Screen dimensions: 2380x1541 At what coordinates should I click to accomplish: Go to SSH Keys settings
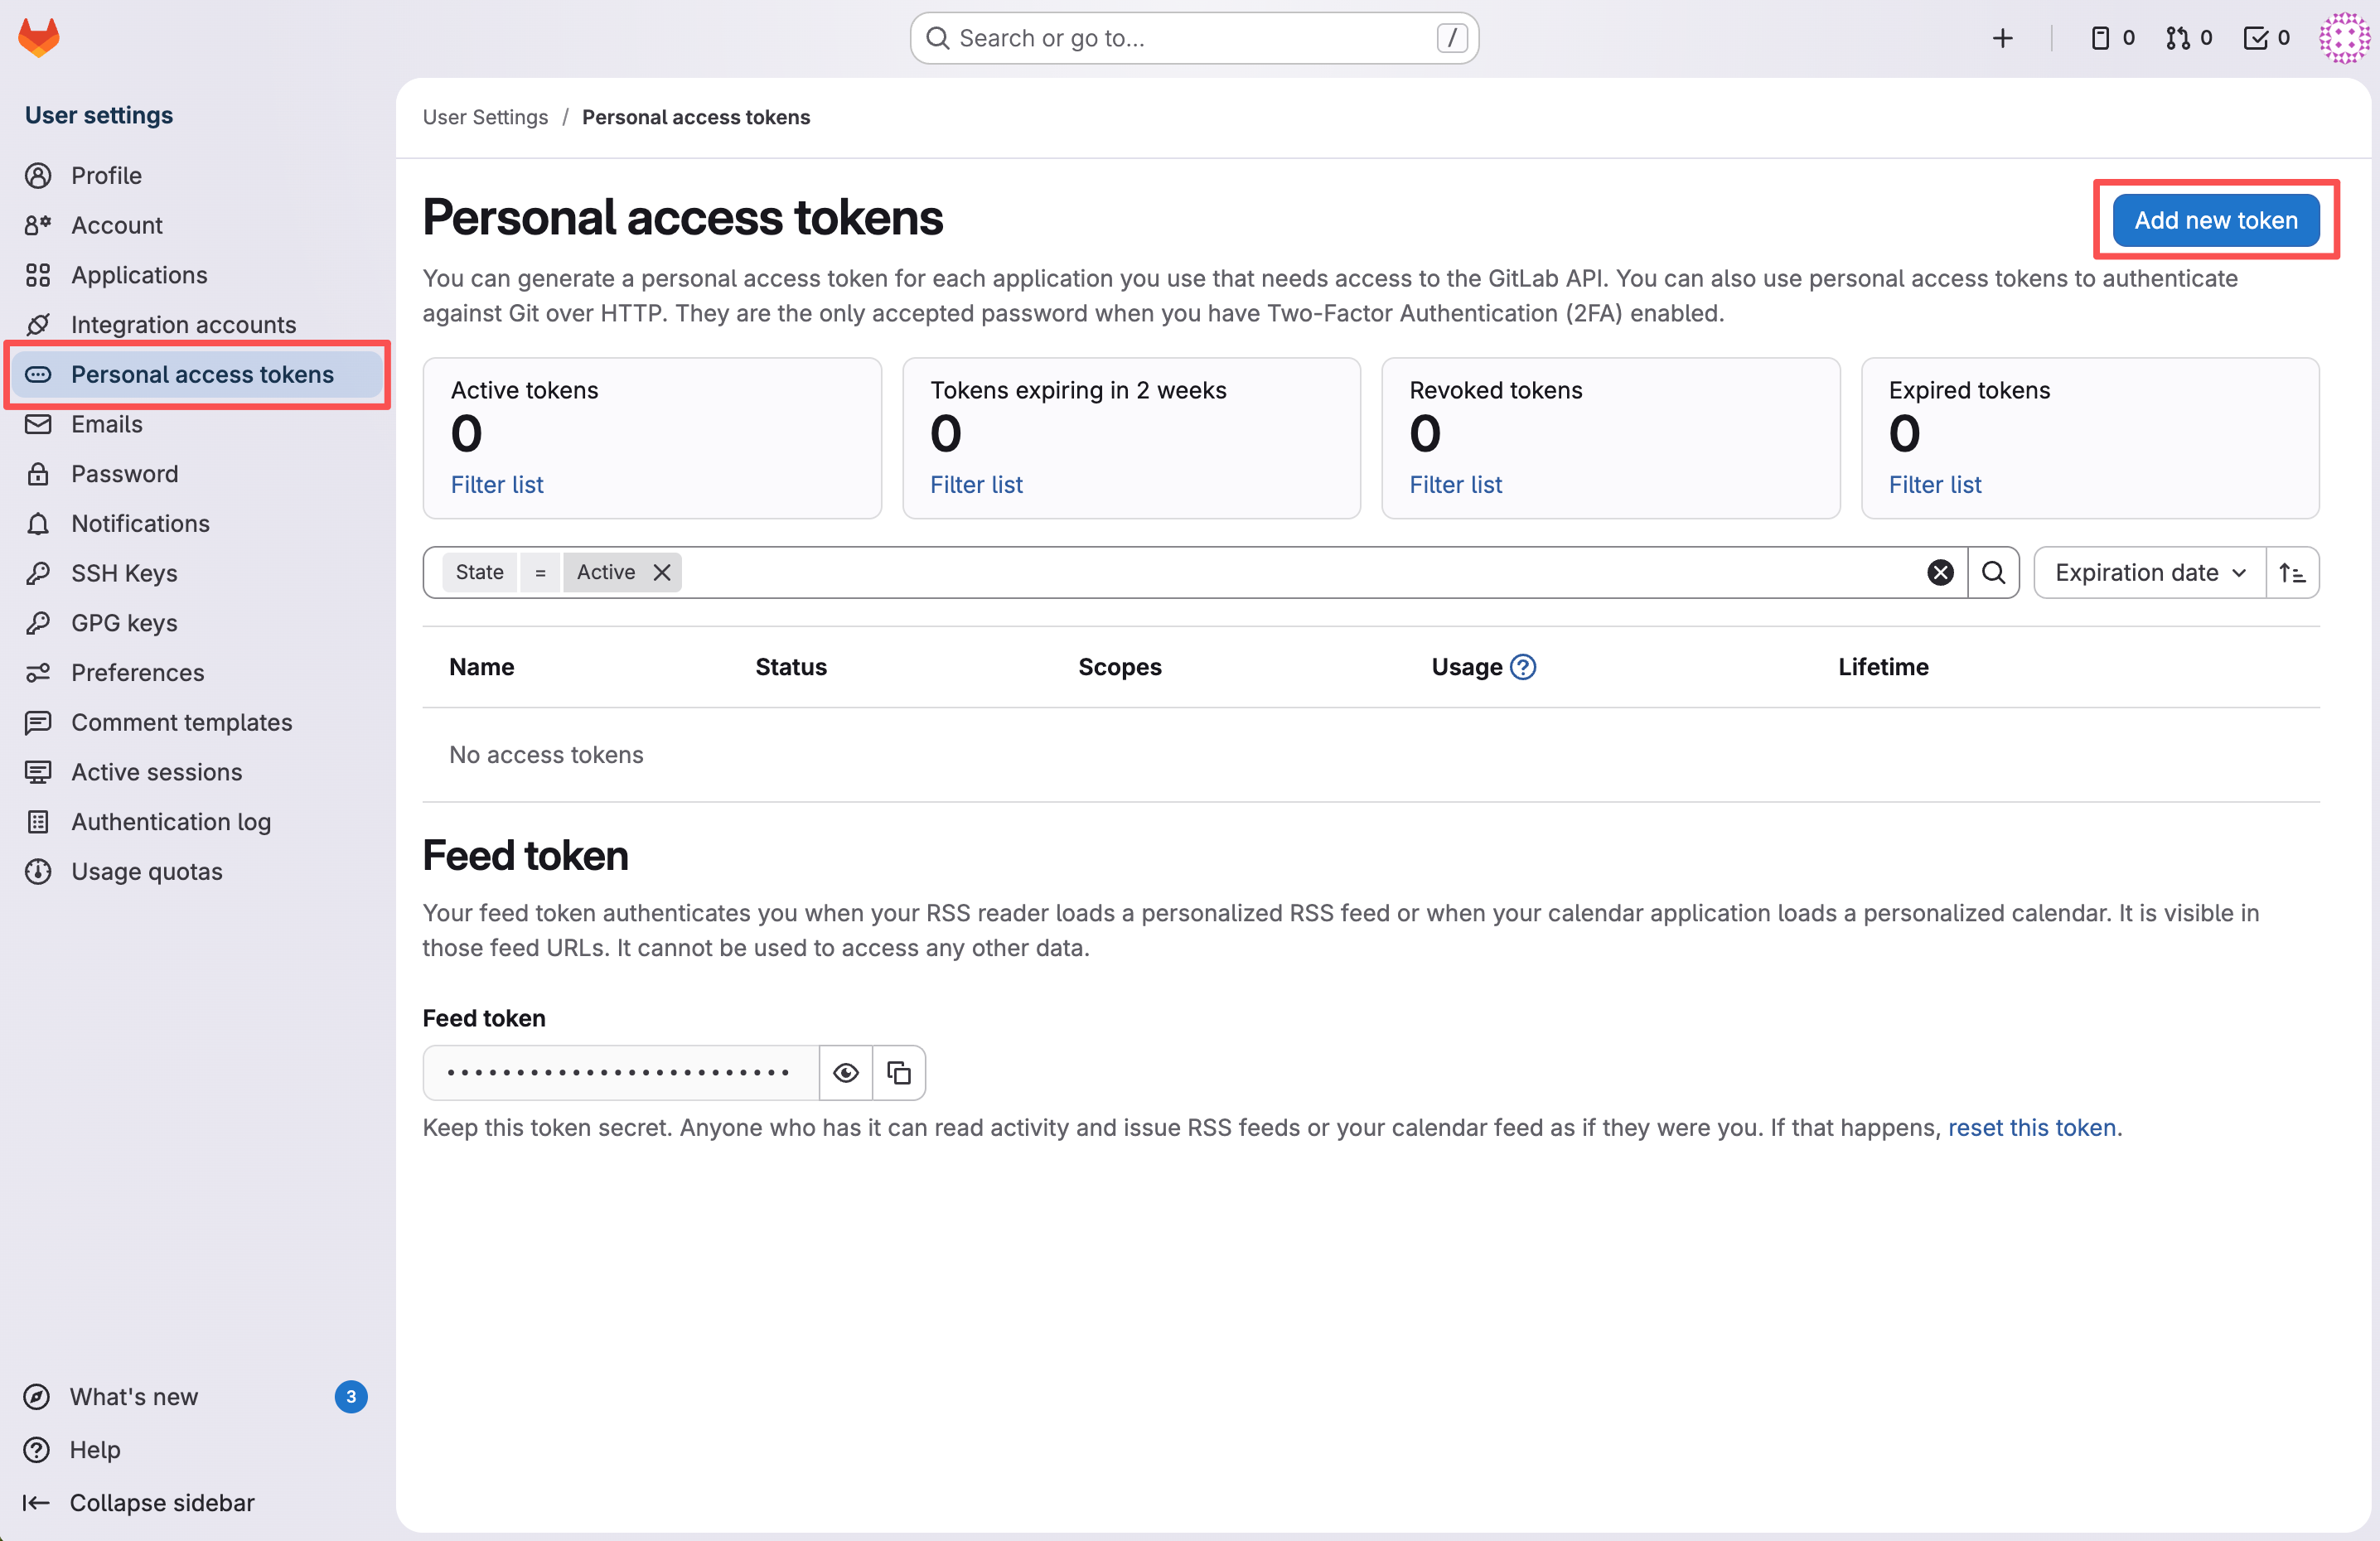[124, 573]
